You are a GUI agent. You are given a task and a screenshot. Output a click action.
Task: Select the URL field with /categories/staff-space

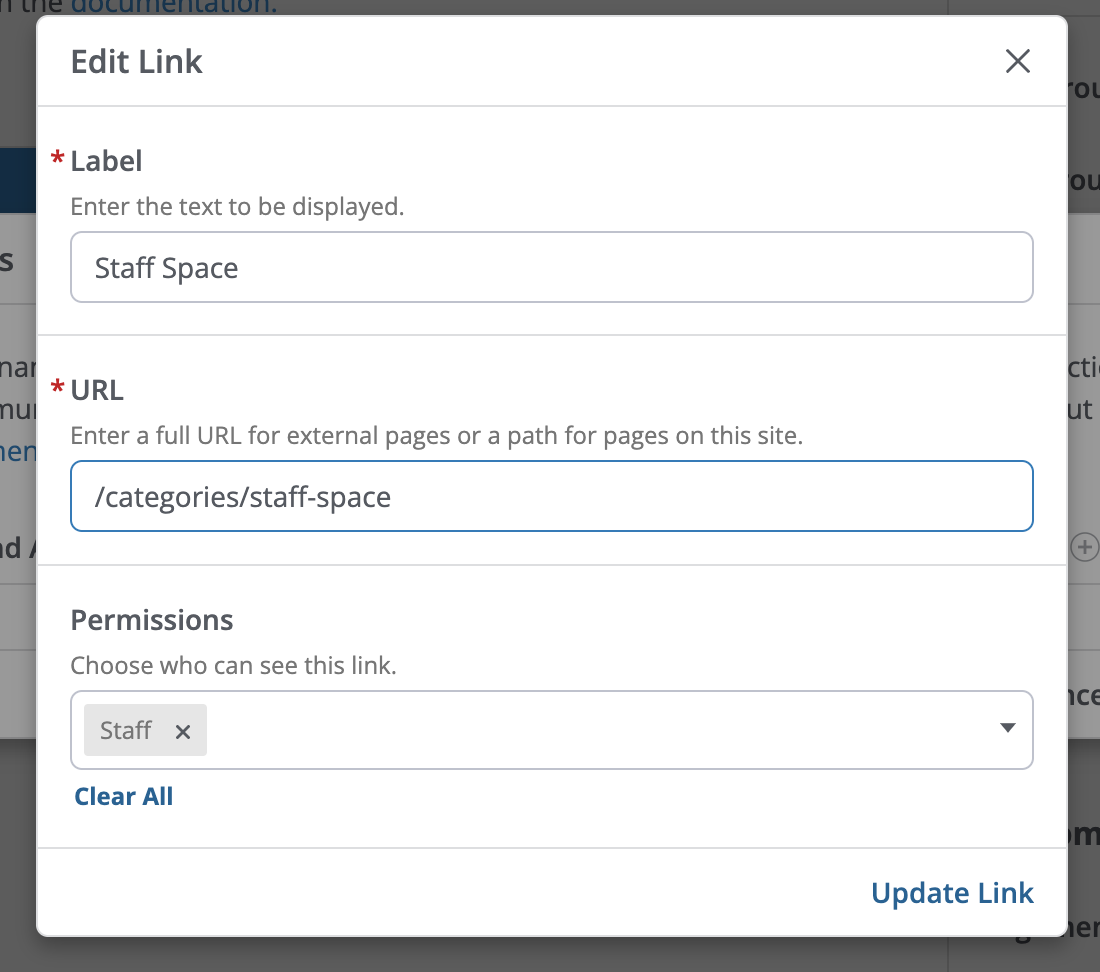point(551,496)
